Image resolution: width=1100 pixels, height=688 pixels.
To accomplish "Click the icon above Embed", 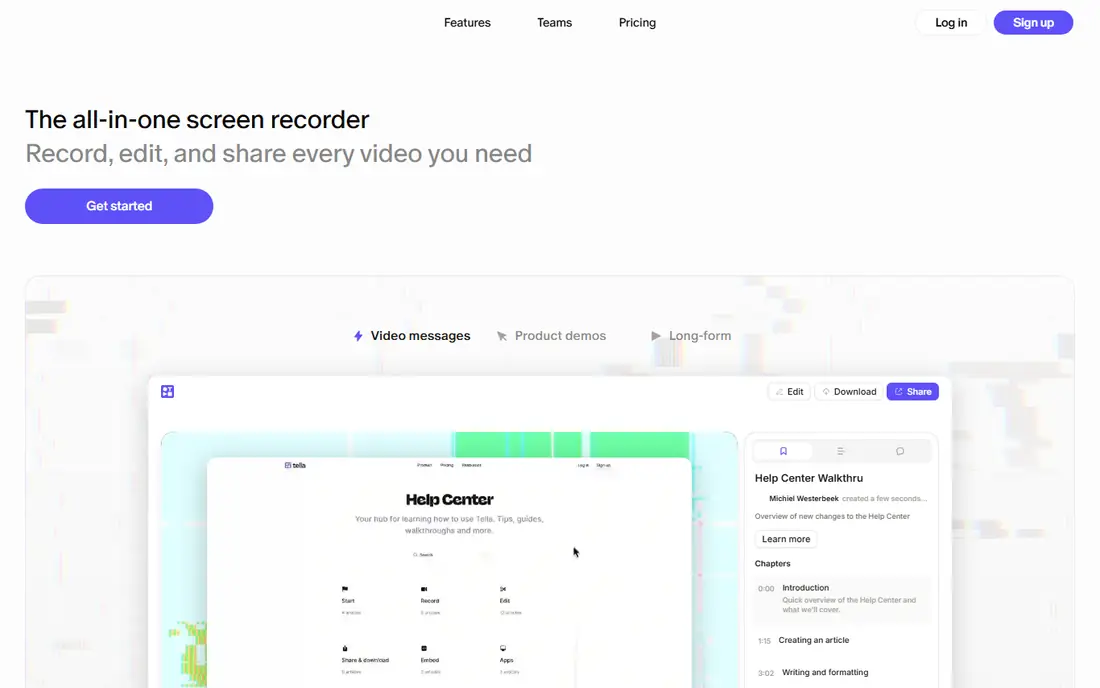I will [x=424, y=648].
